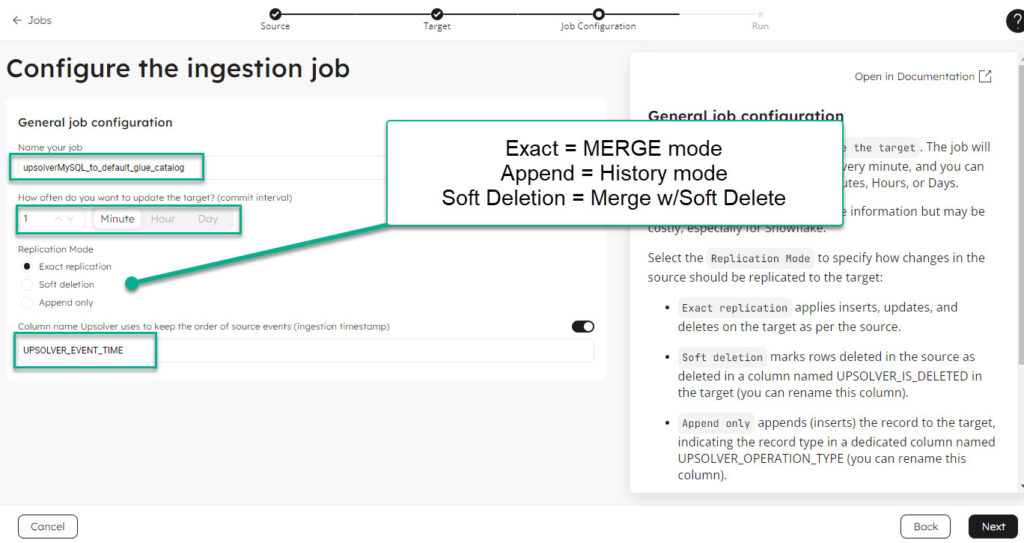This screenshot has height=543, width=1024.
Task: Click 'Replication Mode' code text in documentation
Action: pos(760,258)
